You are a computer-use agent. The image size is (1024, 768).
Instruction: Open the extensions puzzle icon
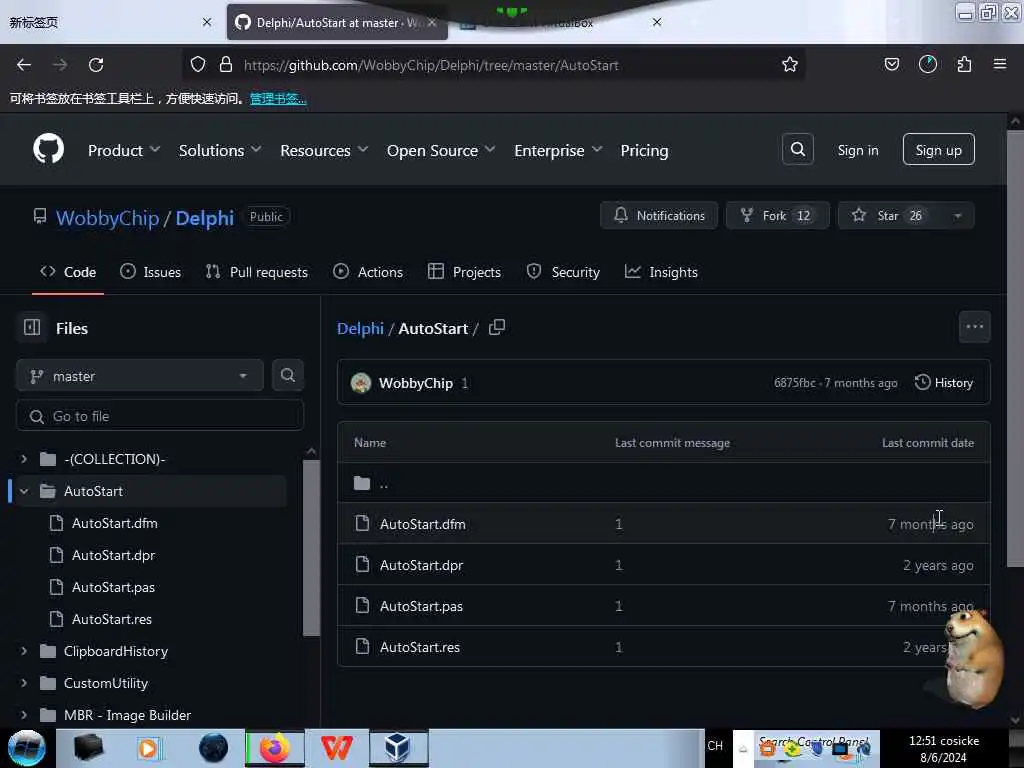(964, 64)
